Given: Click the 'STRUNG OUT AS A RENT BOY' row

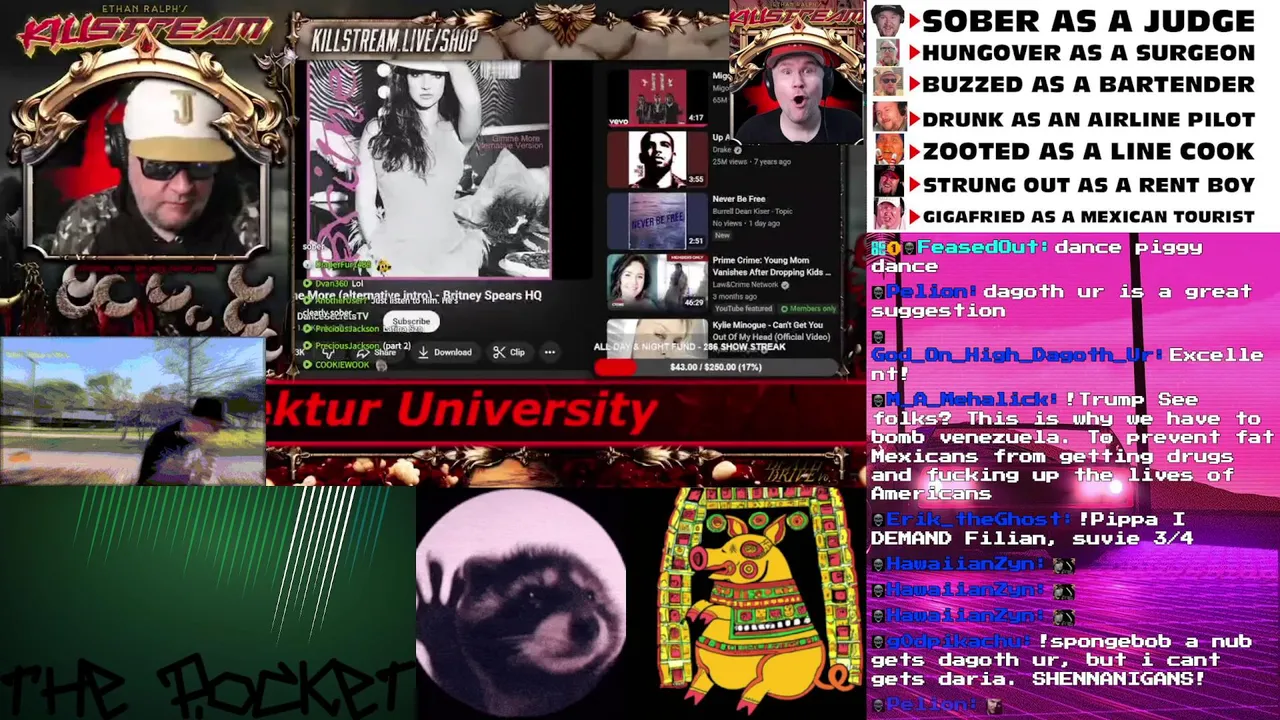Looking at the screenshot, I should [1066, 185].
